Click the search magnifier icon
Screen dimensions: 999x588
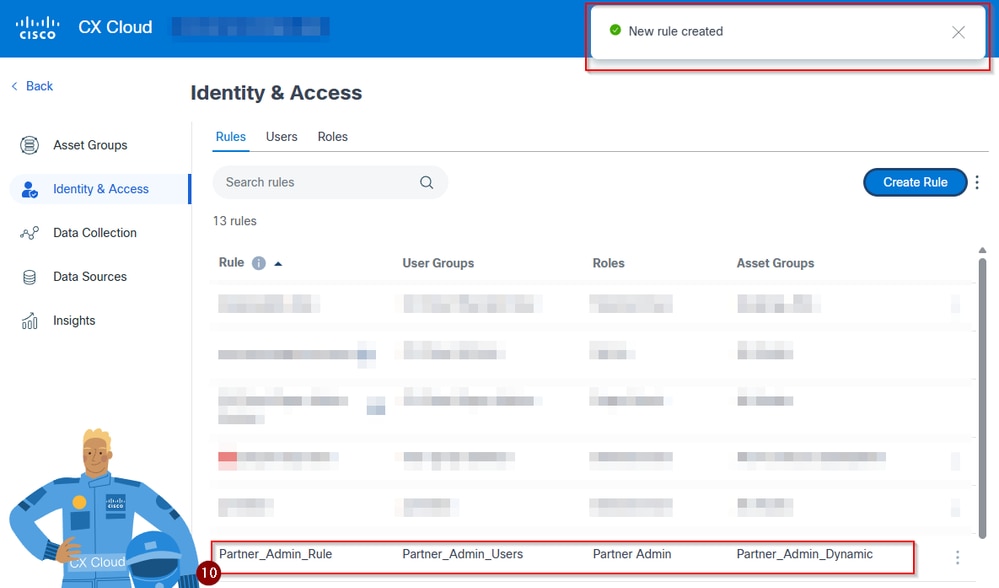coord(426,183)
